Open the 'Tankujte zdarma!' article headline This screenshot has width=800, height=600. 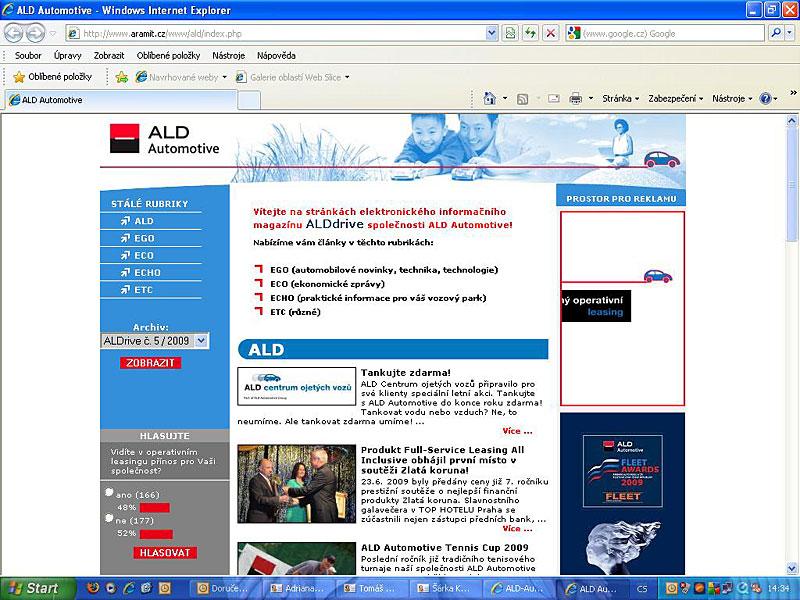[406, 373]
